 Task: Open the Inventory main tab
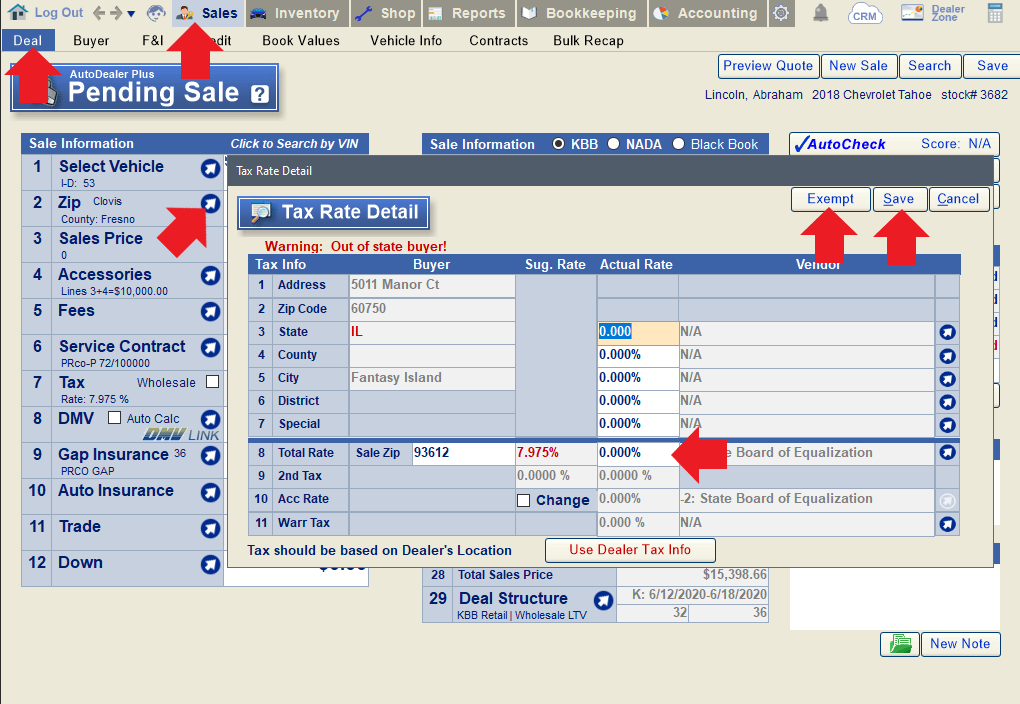pyautogui.click(x=297, y=13)
